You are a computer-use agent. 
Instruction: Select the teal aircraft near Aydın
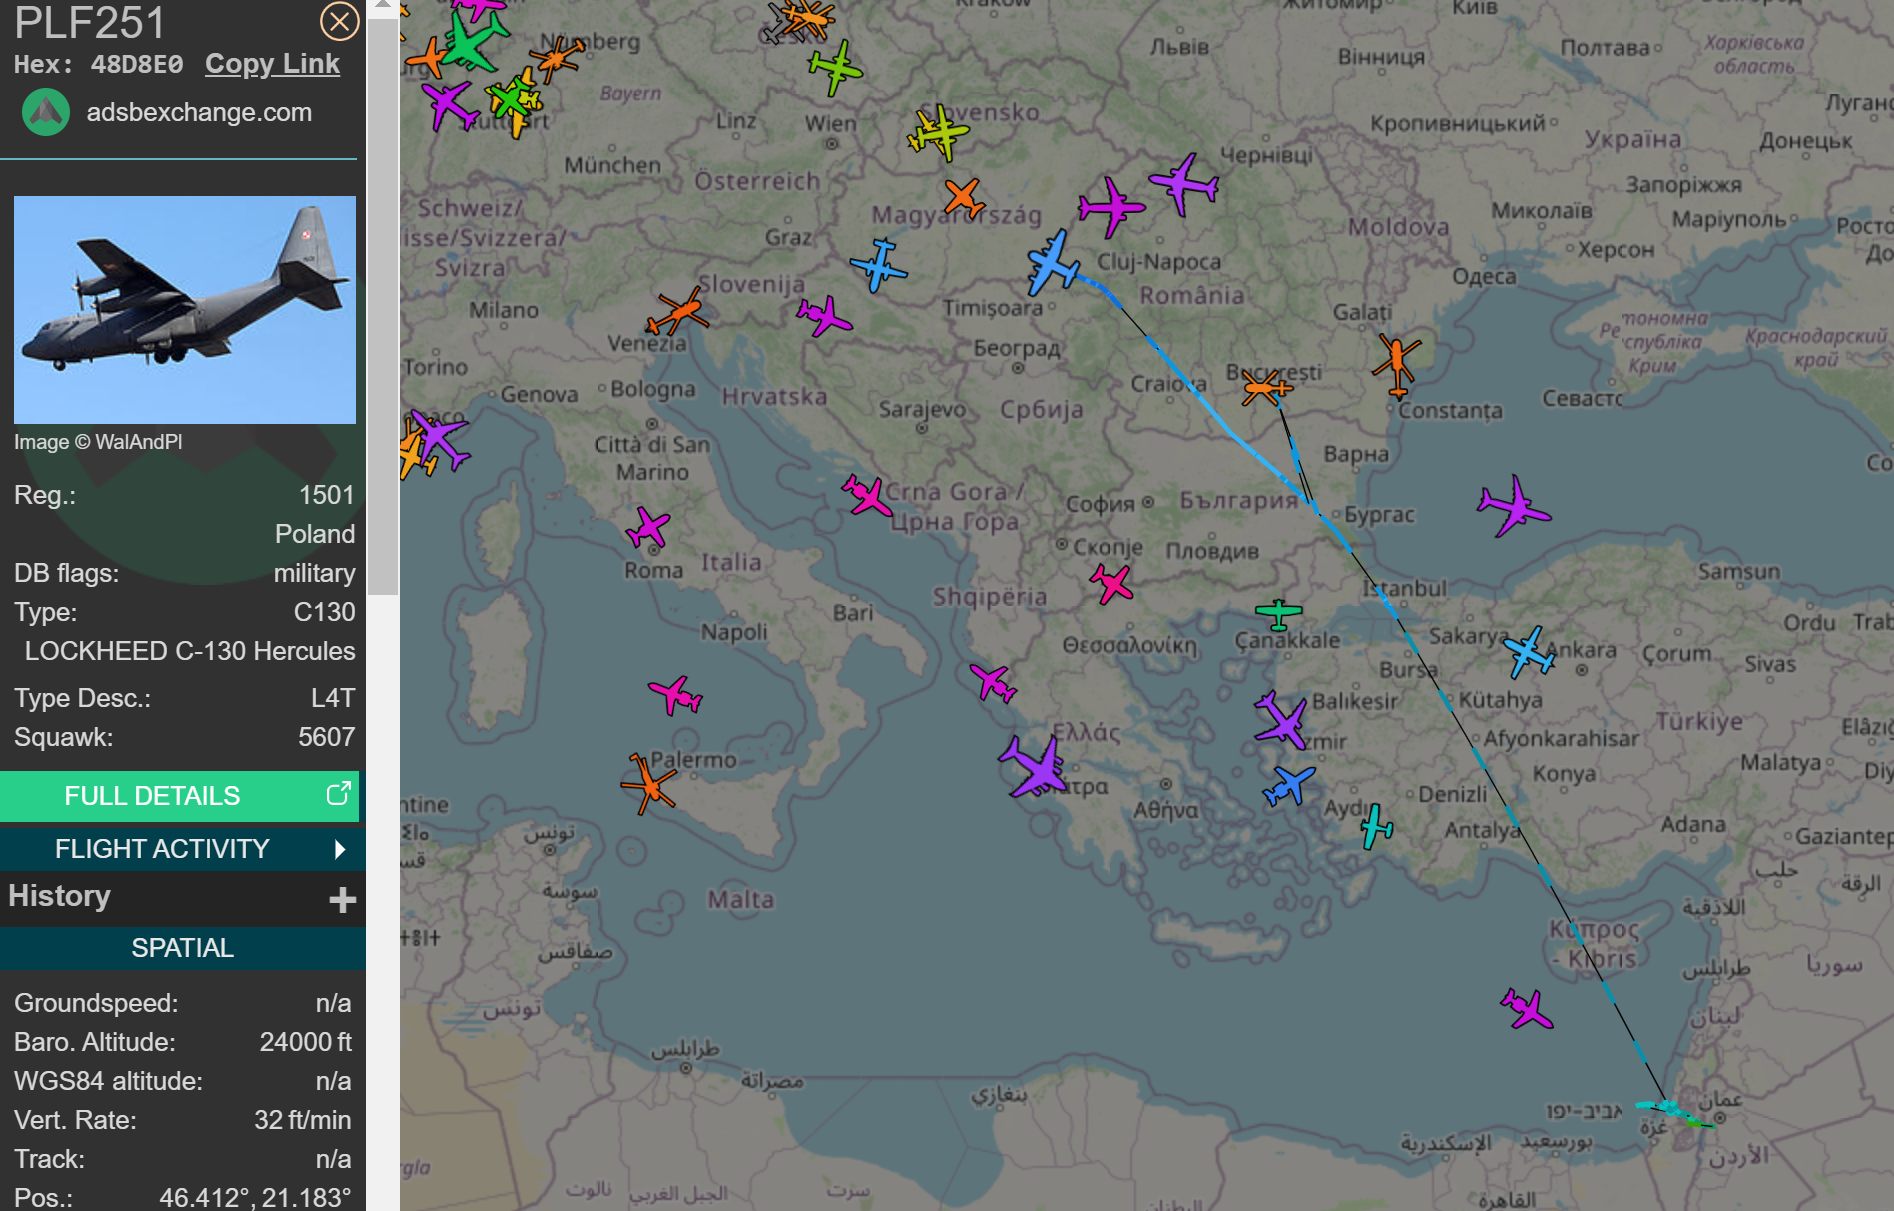(x=1376, y=826)
